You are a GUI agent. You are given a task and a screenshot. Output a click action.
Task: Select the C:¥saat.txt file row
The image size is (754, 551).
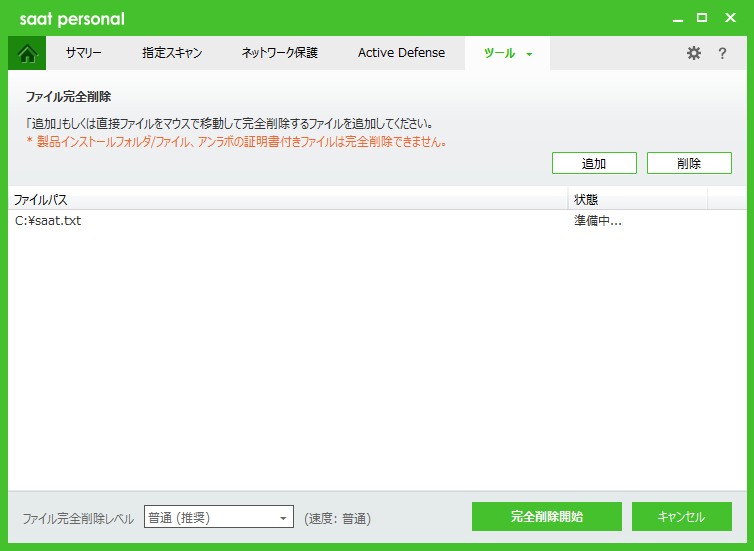coord(377,221)
